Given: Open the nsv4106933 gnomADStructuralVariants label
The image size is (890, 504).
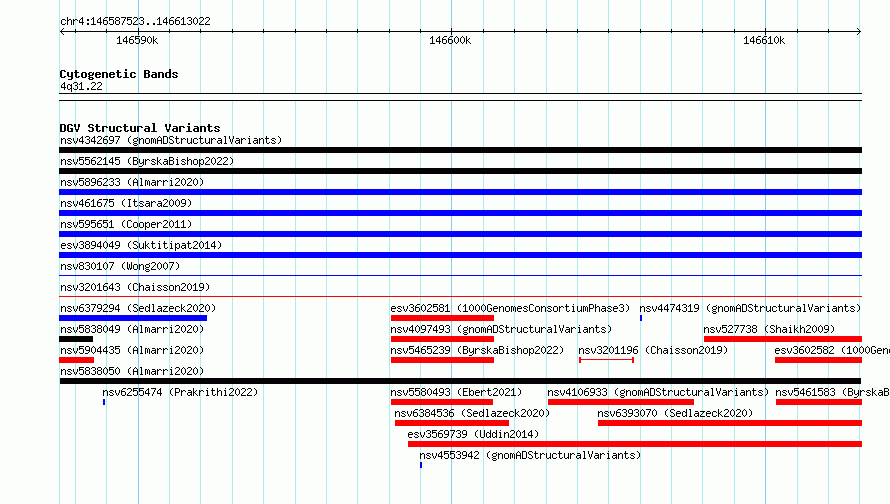Looking at the screenshot, I should click(x=658, y=392).
